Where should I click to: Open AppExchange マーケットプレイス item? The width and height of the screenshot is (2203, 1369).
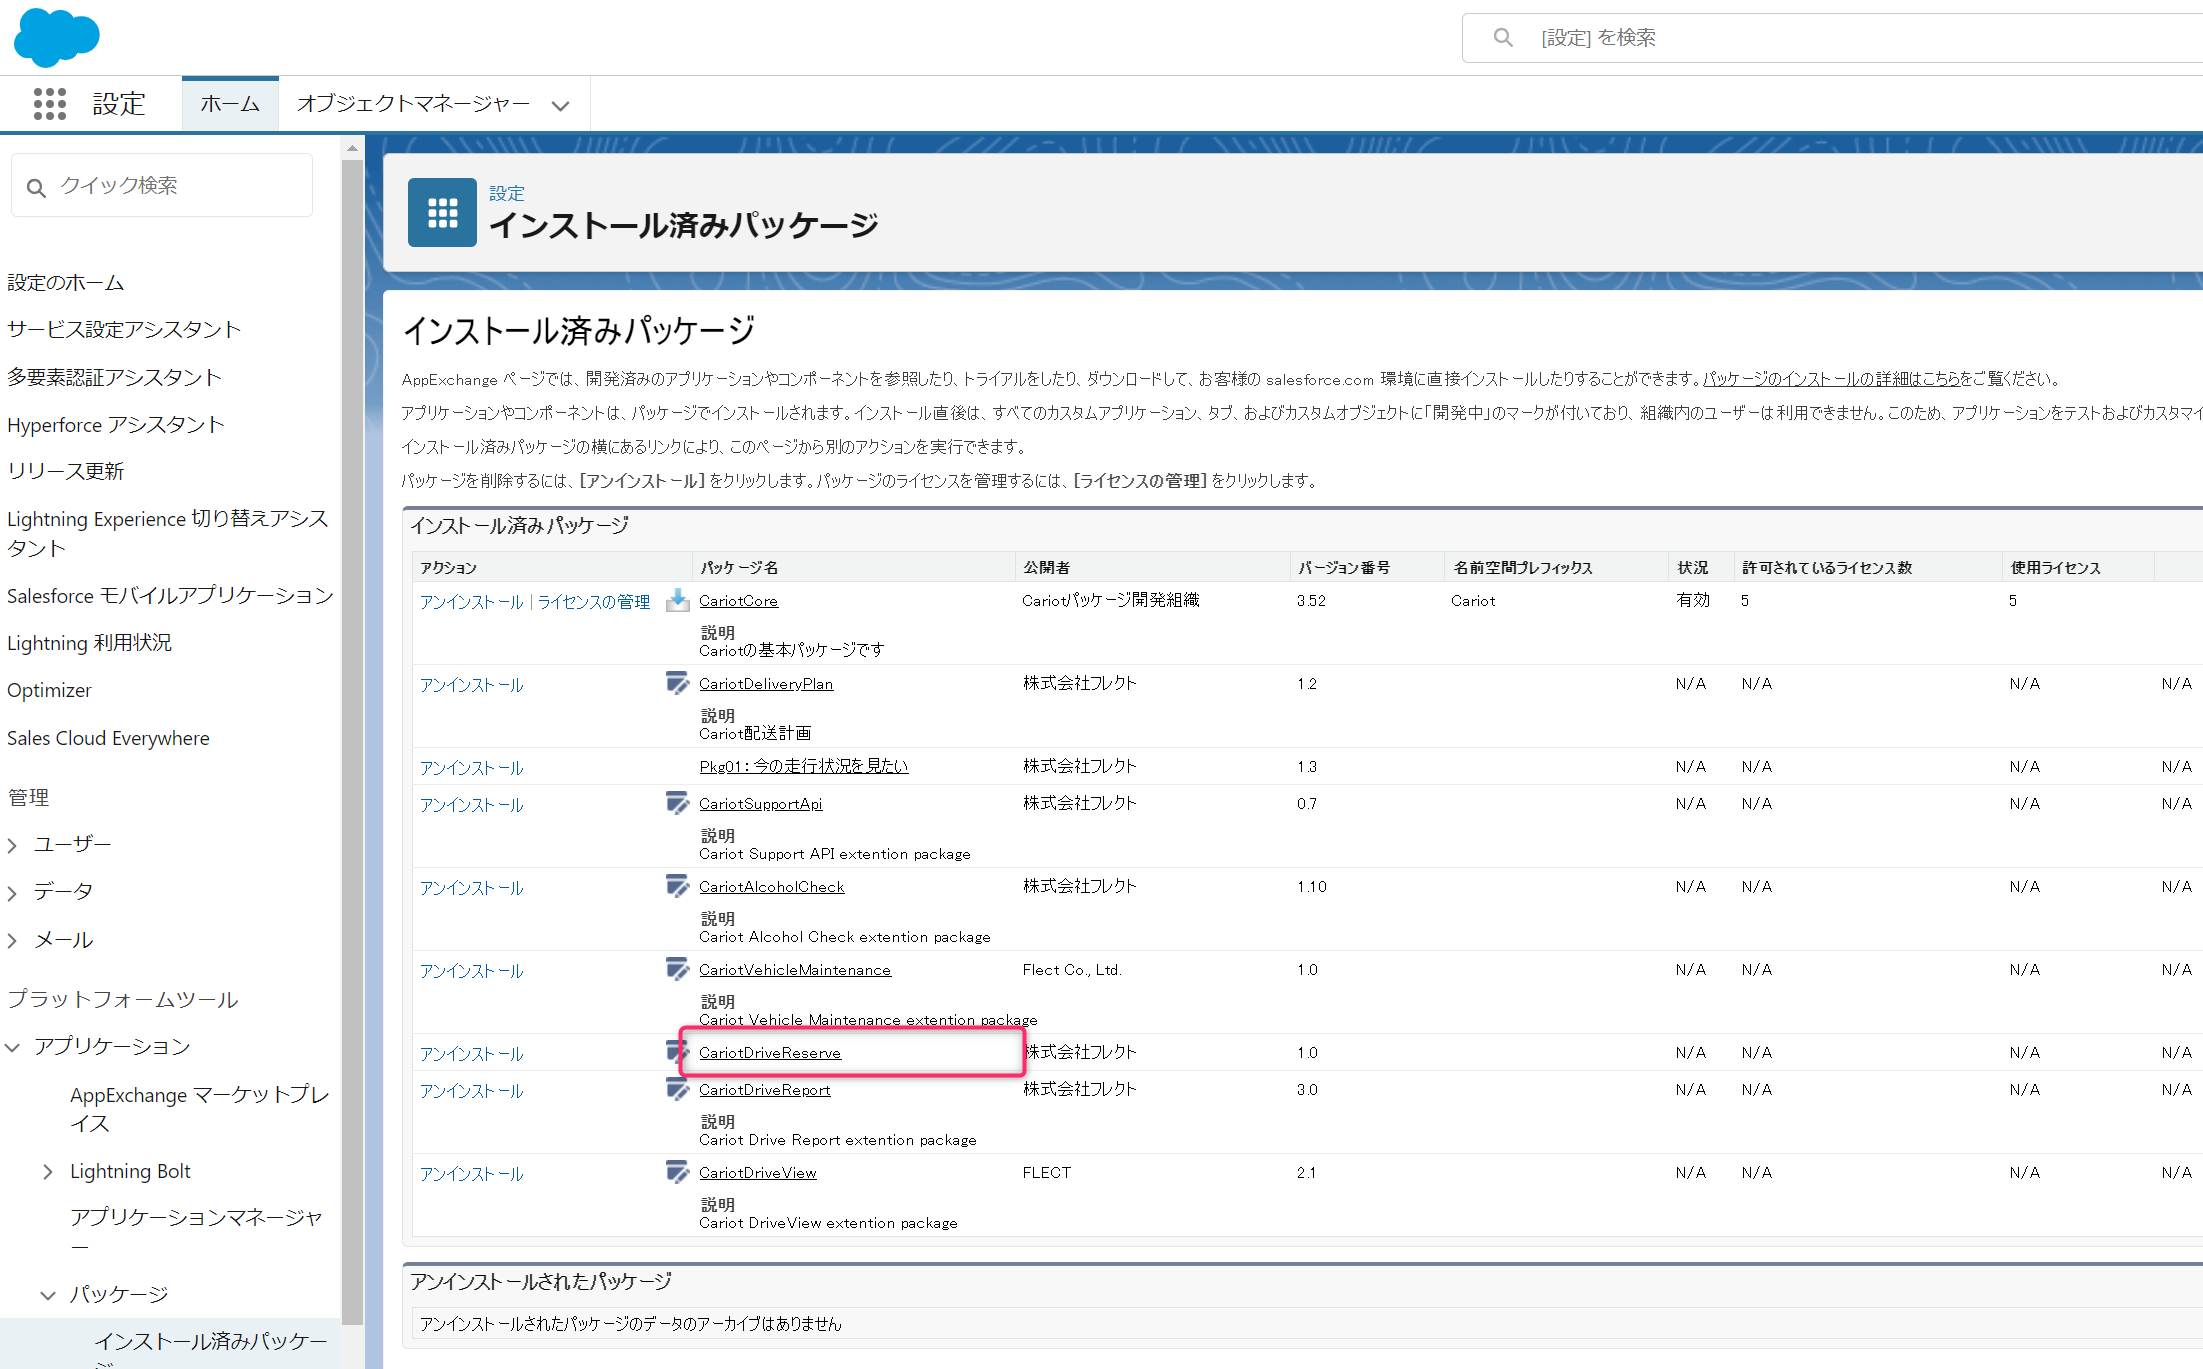point(200,1109)
